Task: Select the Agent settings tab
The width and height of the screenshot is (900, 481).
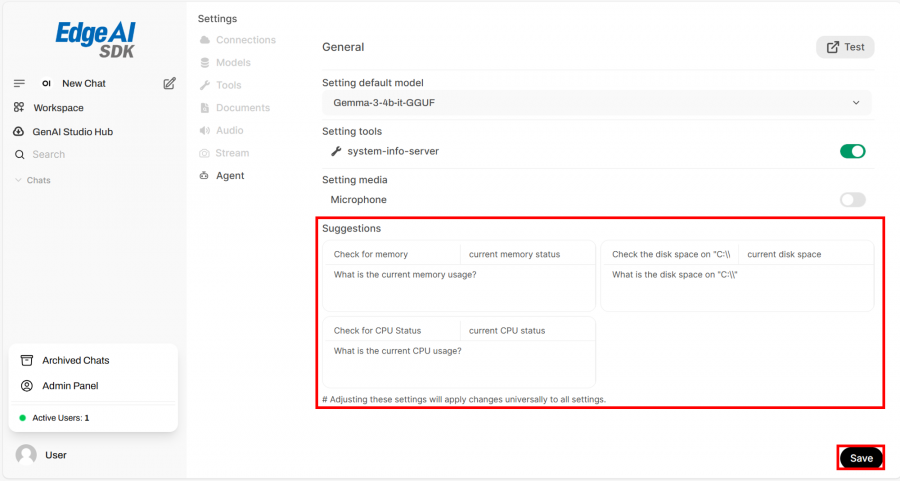Action: (229, 175)
